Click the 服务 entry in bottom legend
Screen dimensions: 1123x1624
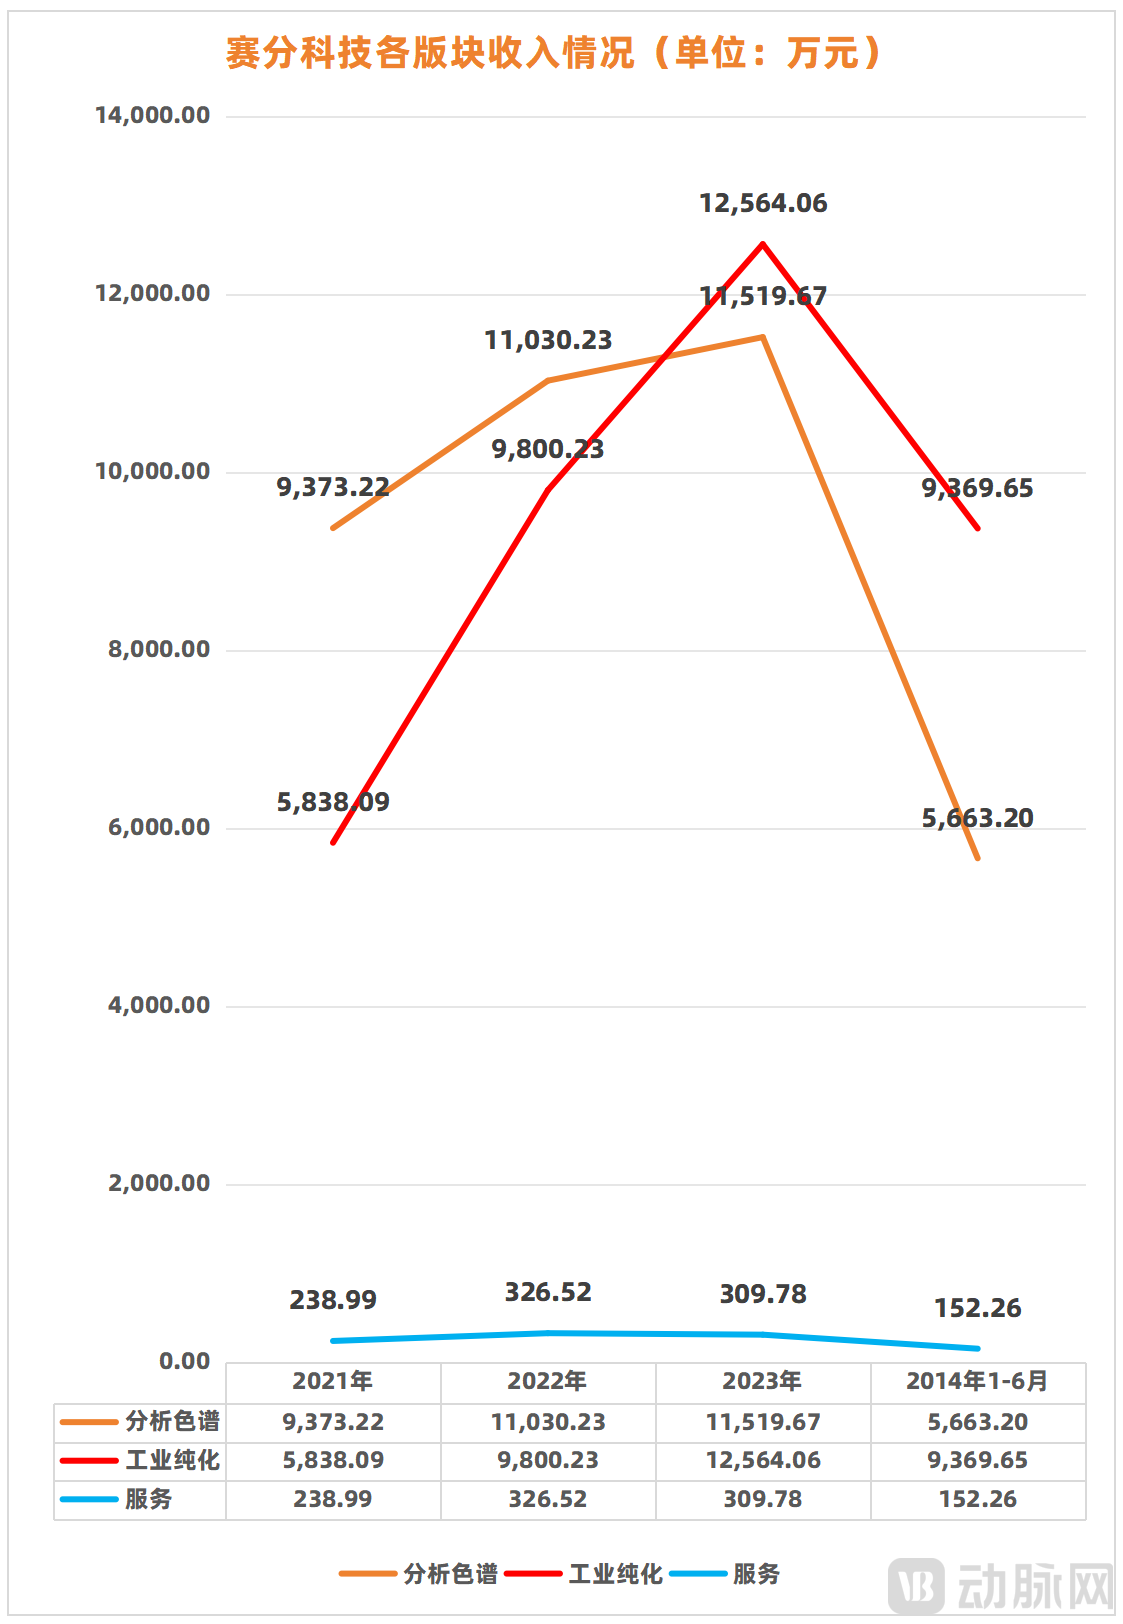(x=726, y=1574)
